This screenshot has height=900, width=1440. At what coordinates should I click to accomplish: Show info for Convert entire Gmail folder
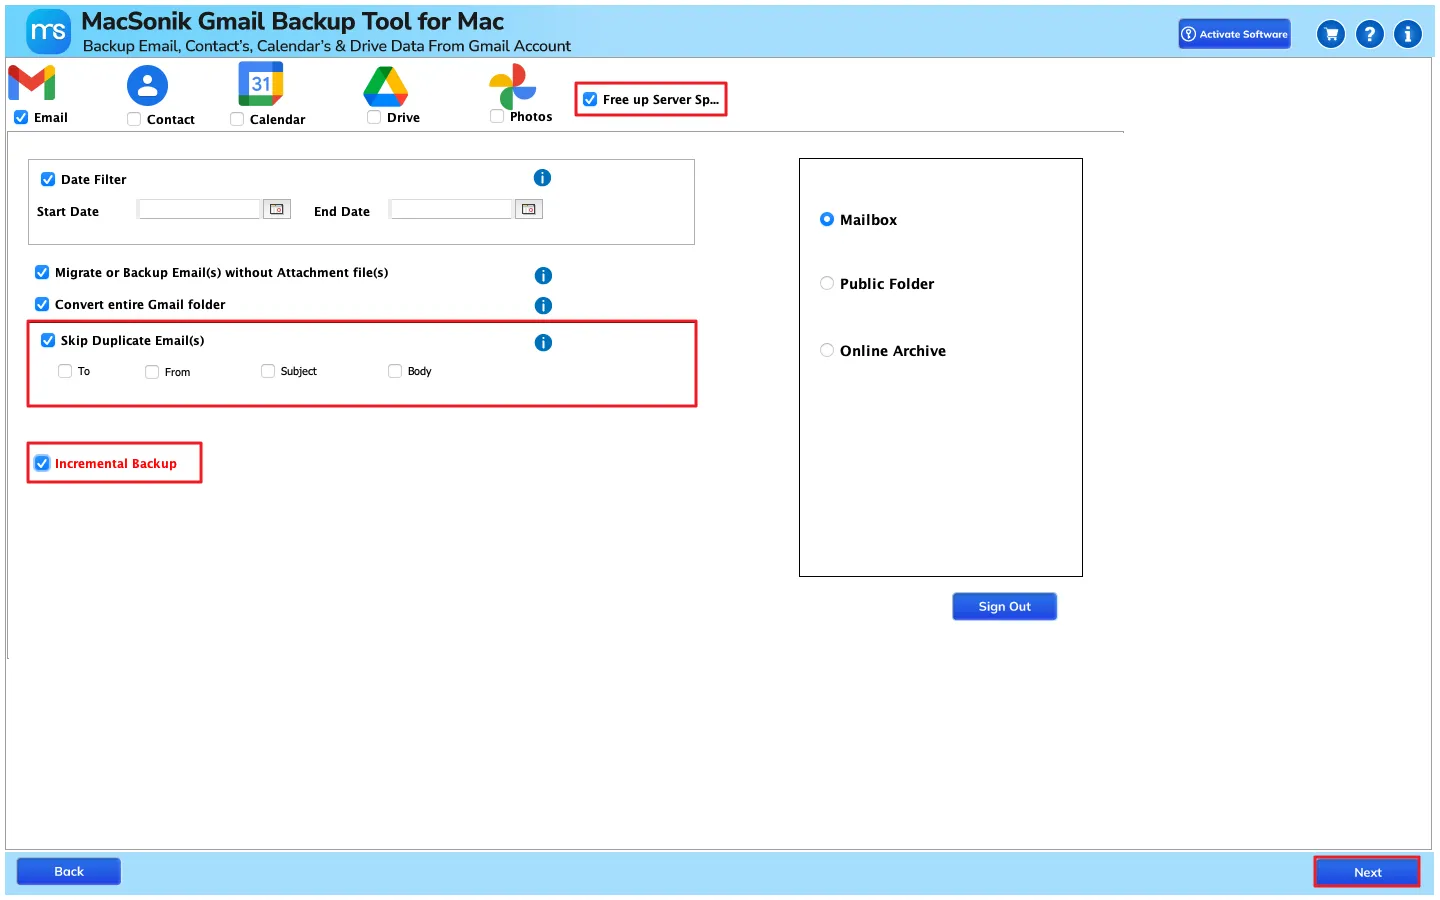click(543, 306)
